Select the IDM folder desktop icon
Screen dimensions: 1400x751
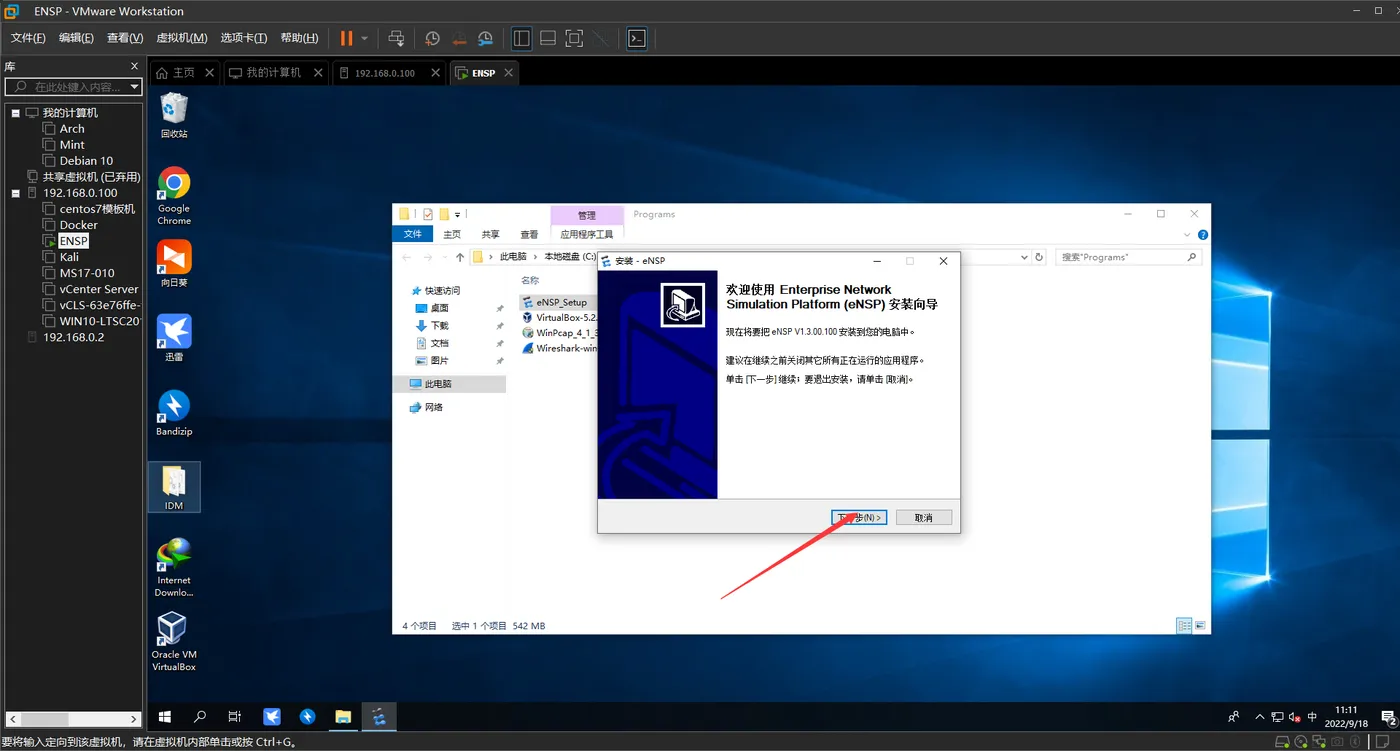(174, 487)
